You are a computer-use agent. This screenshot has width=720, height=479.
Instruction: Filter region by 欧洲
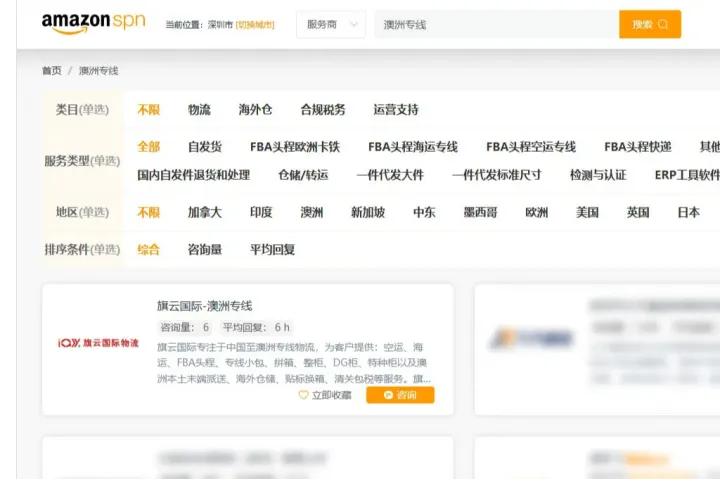pos(536,213)
